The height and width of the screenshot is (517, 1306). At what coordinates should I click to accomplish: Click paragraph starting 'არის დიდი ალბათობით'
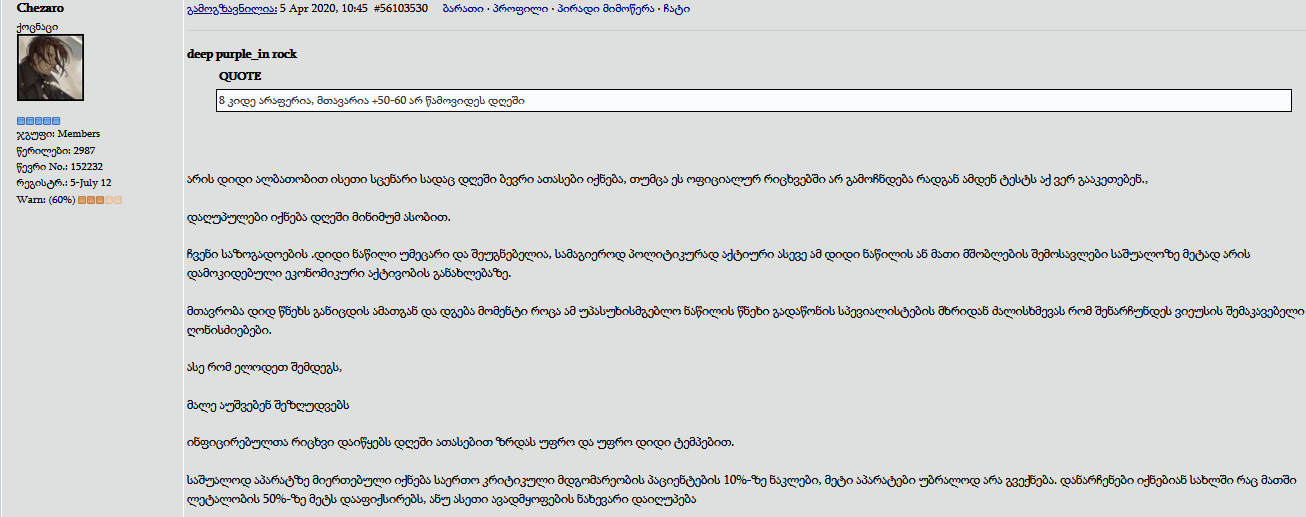coord(668,182)
